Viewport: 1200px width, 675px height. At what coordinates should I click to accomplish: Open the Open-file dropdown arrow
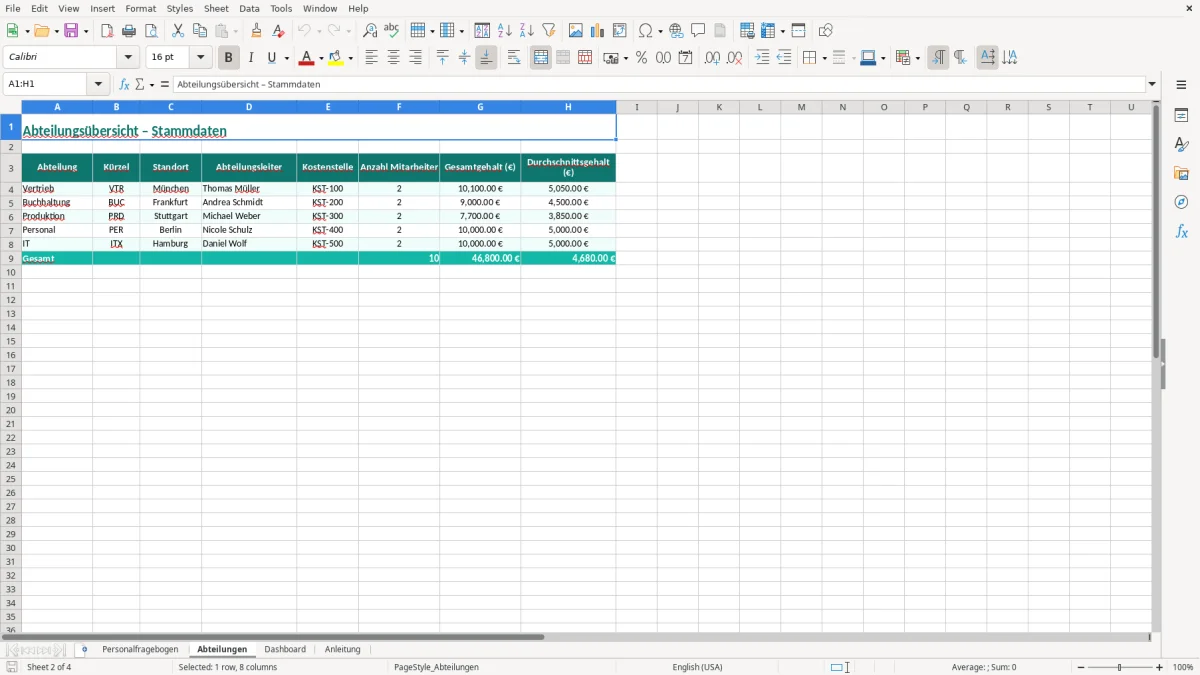tap(57, 31)
